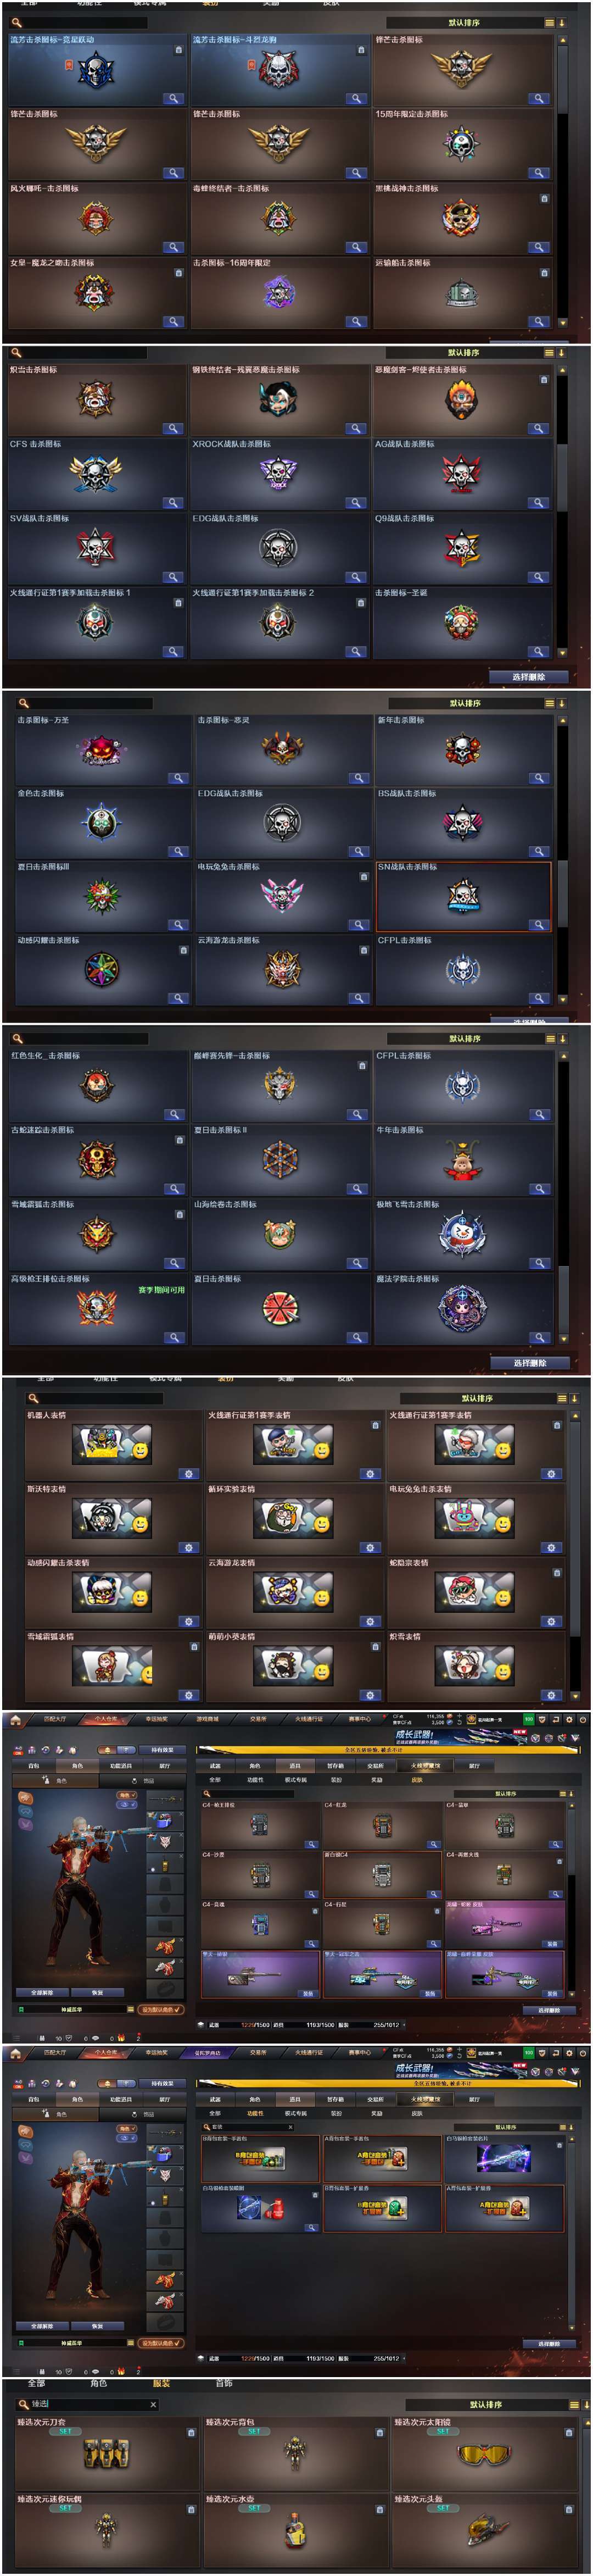
Task: Switch to the 首饰 tab
Action: tap(224, 2383)
